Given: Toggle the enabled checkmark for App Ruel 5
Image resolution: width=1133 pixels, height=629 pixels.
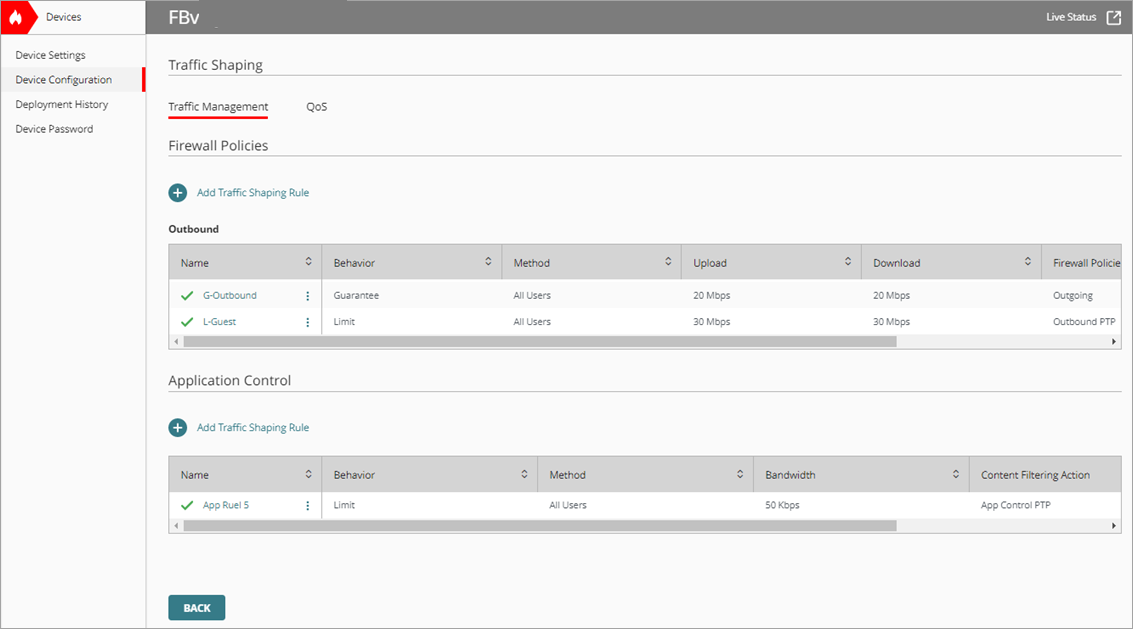Looking at the screenshot, I should pos(186,505).
